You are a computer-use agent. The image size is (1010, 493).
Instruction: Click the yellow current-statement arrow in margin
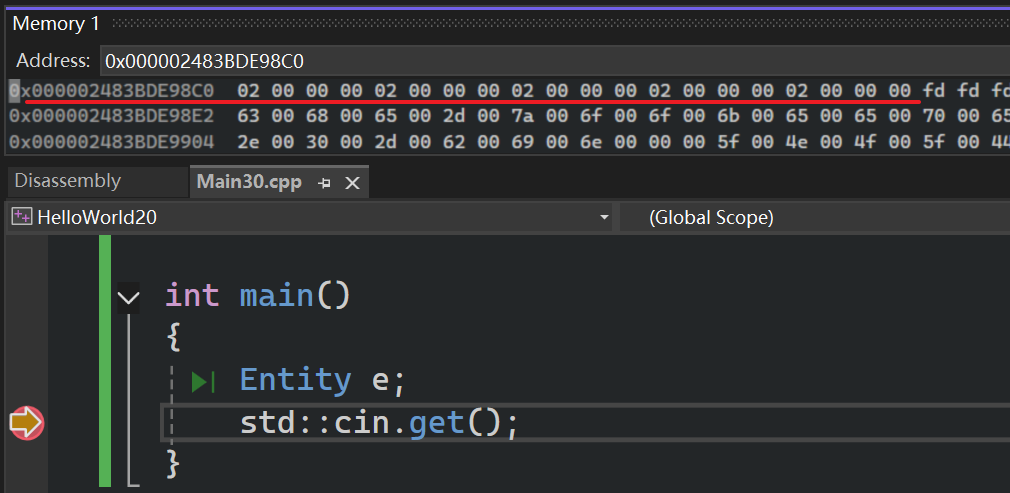[27, 423]
